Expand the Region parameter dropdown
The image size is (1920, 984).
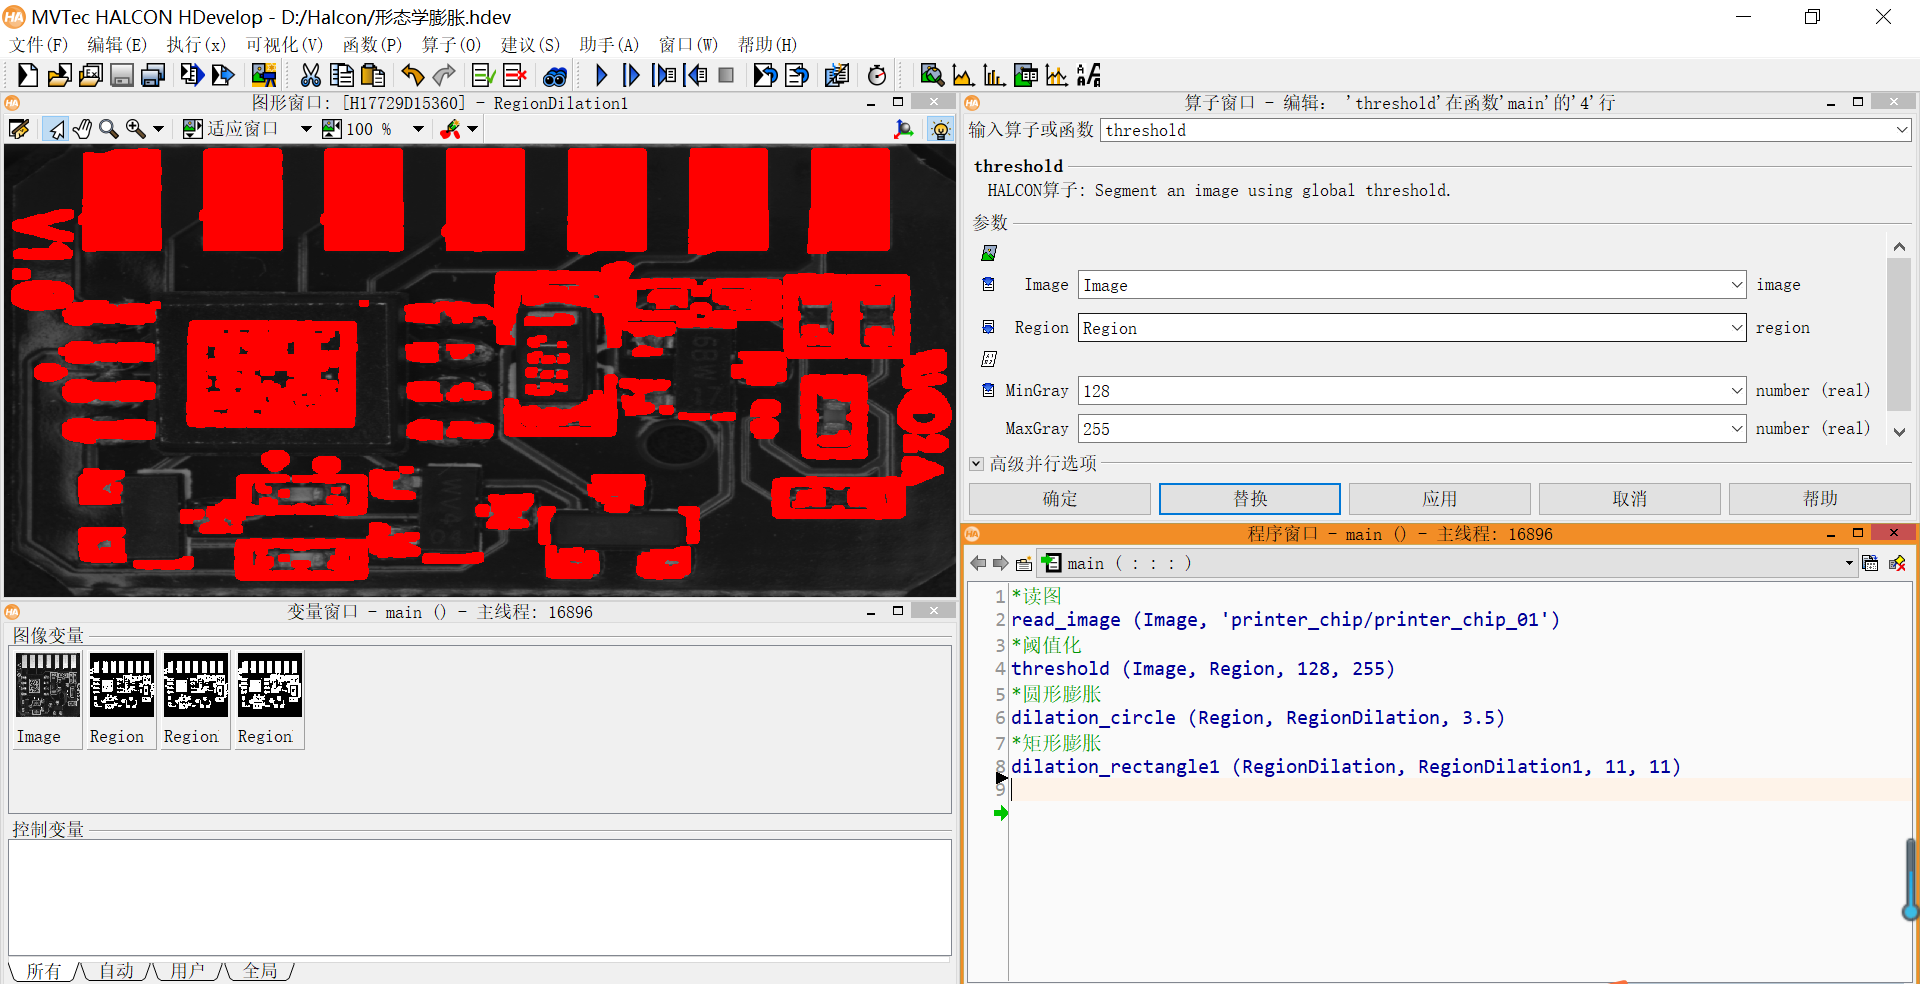click(1737, 328)
